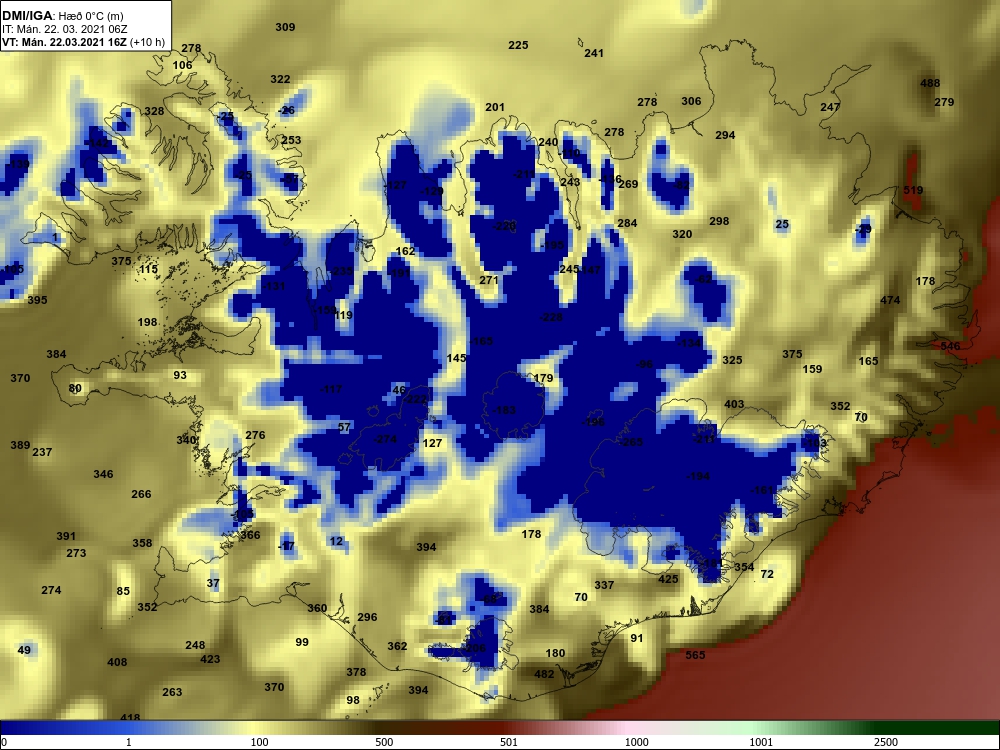Click the 306 map value

point(691,101)
